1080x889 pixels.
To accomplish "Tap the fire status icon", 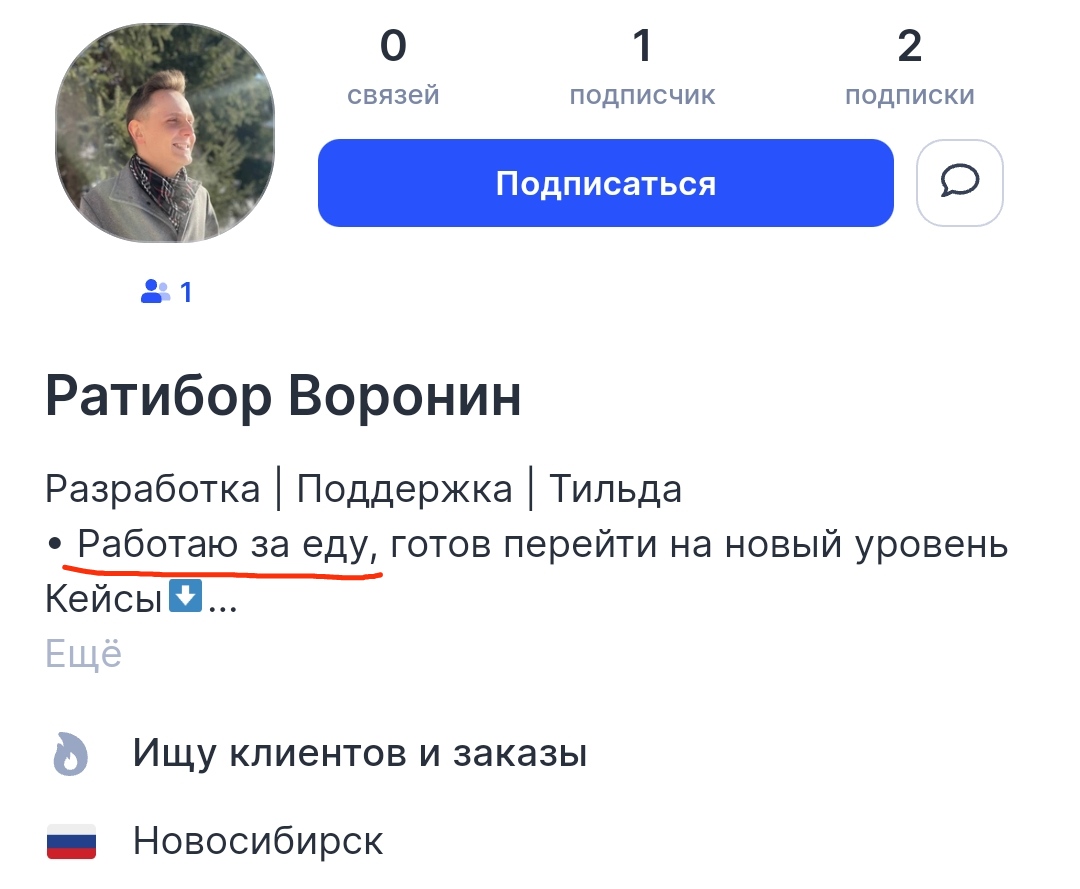I will point(71,755).
